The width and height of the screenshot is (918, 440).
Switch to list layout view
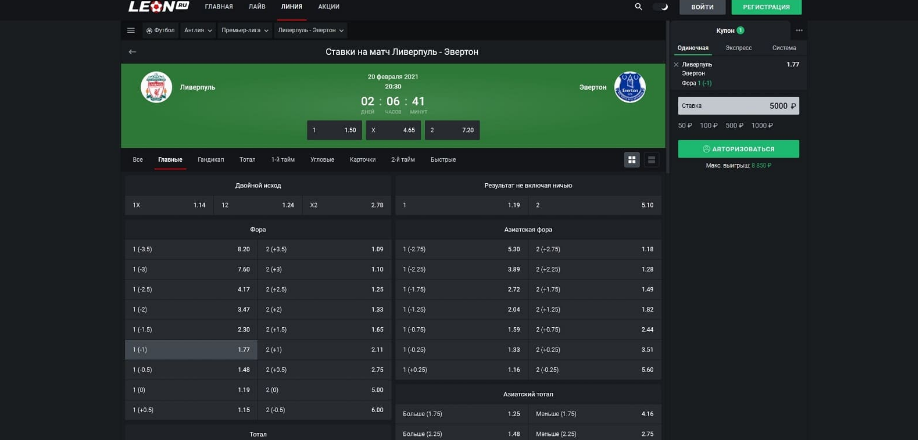tap(652, 159)
